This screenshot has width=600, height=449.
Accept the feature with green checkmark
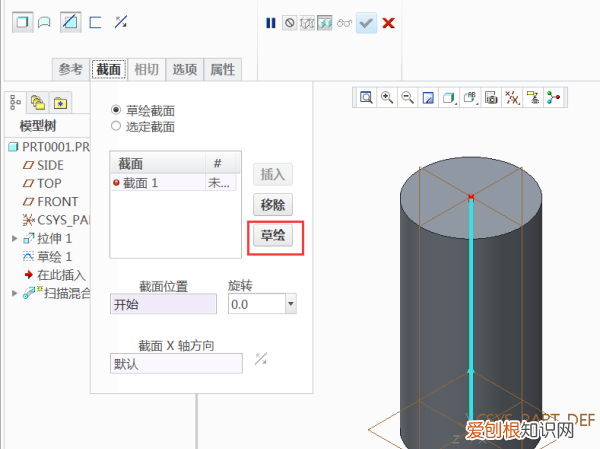(x=366, y=23)
